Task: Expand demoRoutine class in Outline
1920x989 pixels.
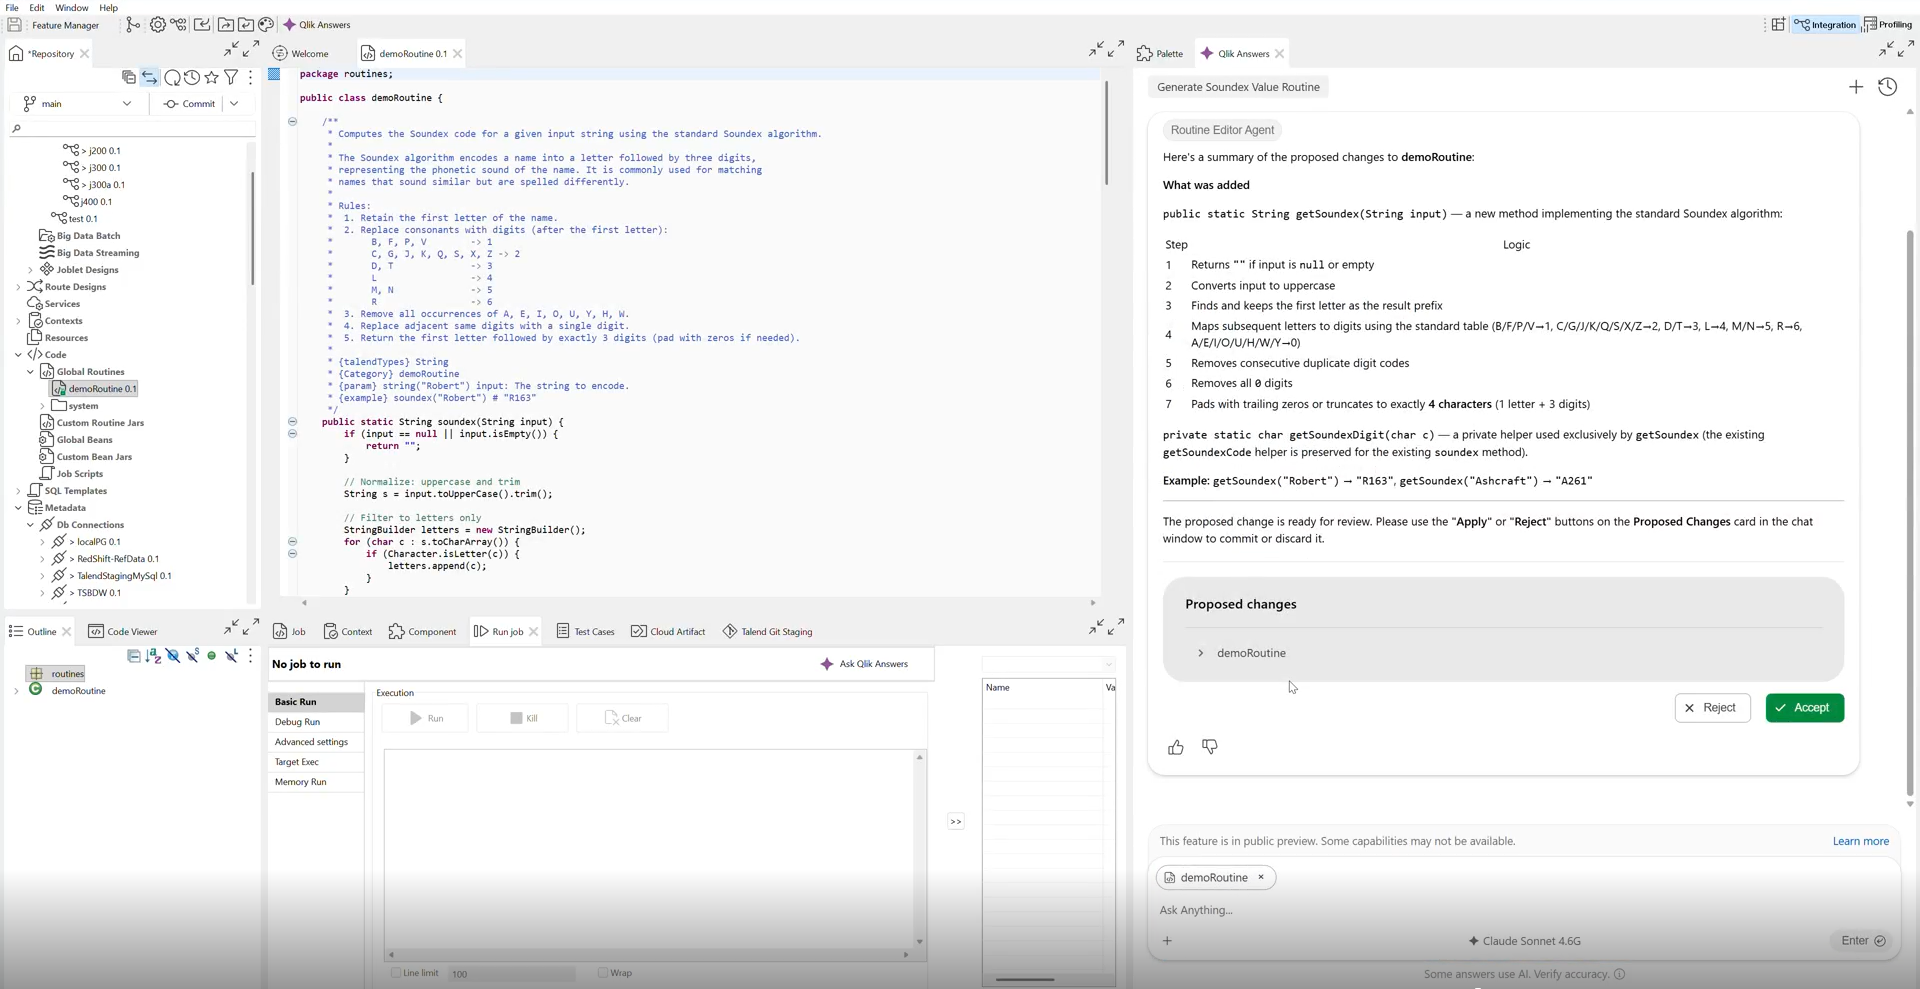Action: click(16, 691)
